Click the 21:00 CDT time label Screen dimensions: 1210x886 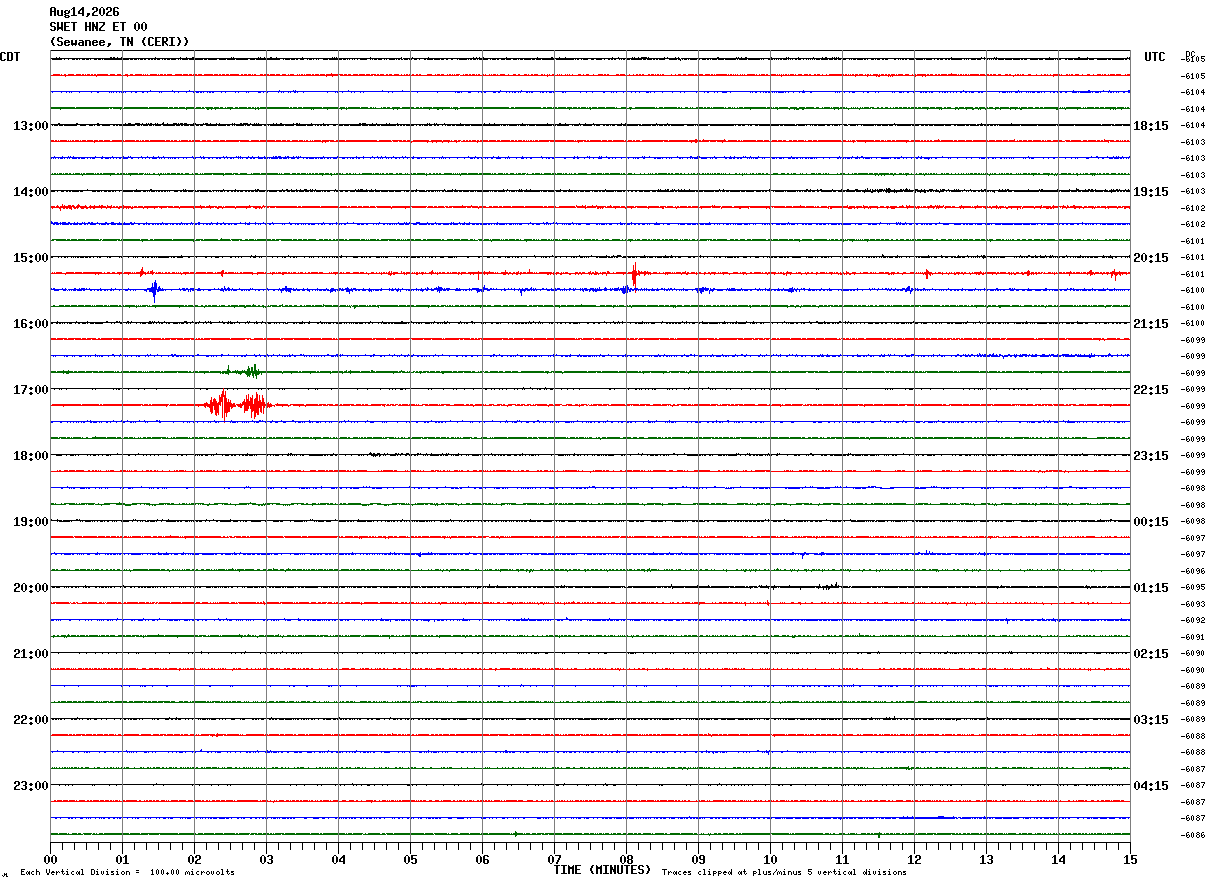click(x=31, y=654)
